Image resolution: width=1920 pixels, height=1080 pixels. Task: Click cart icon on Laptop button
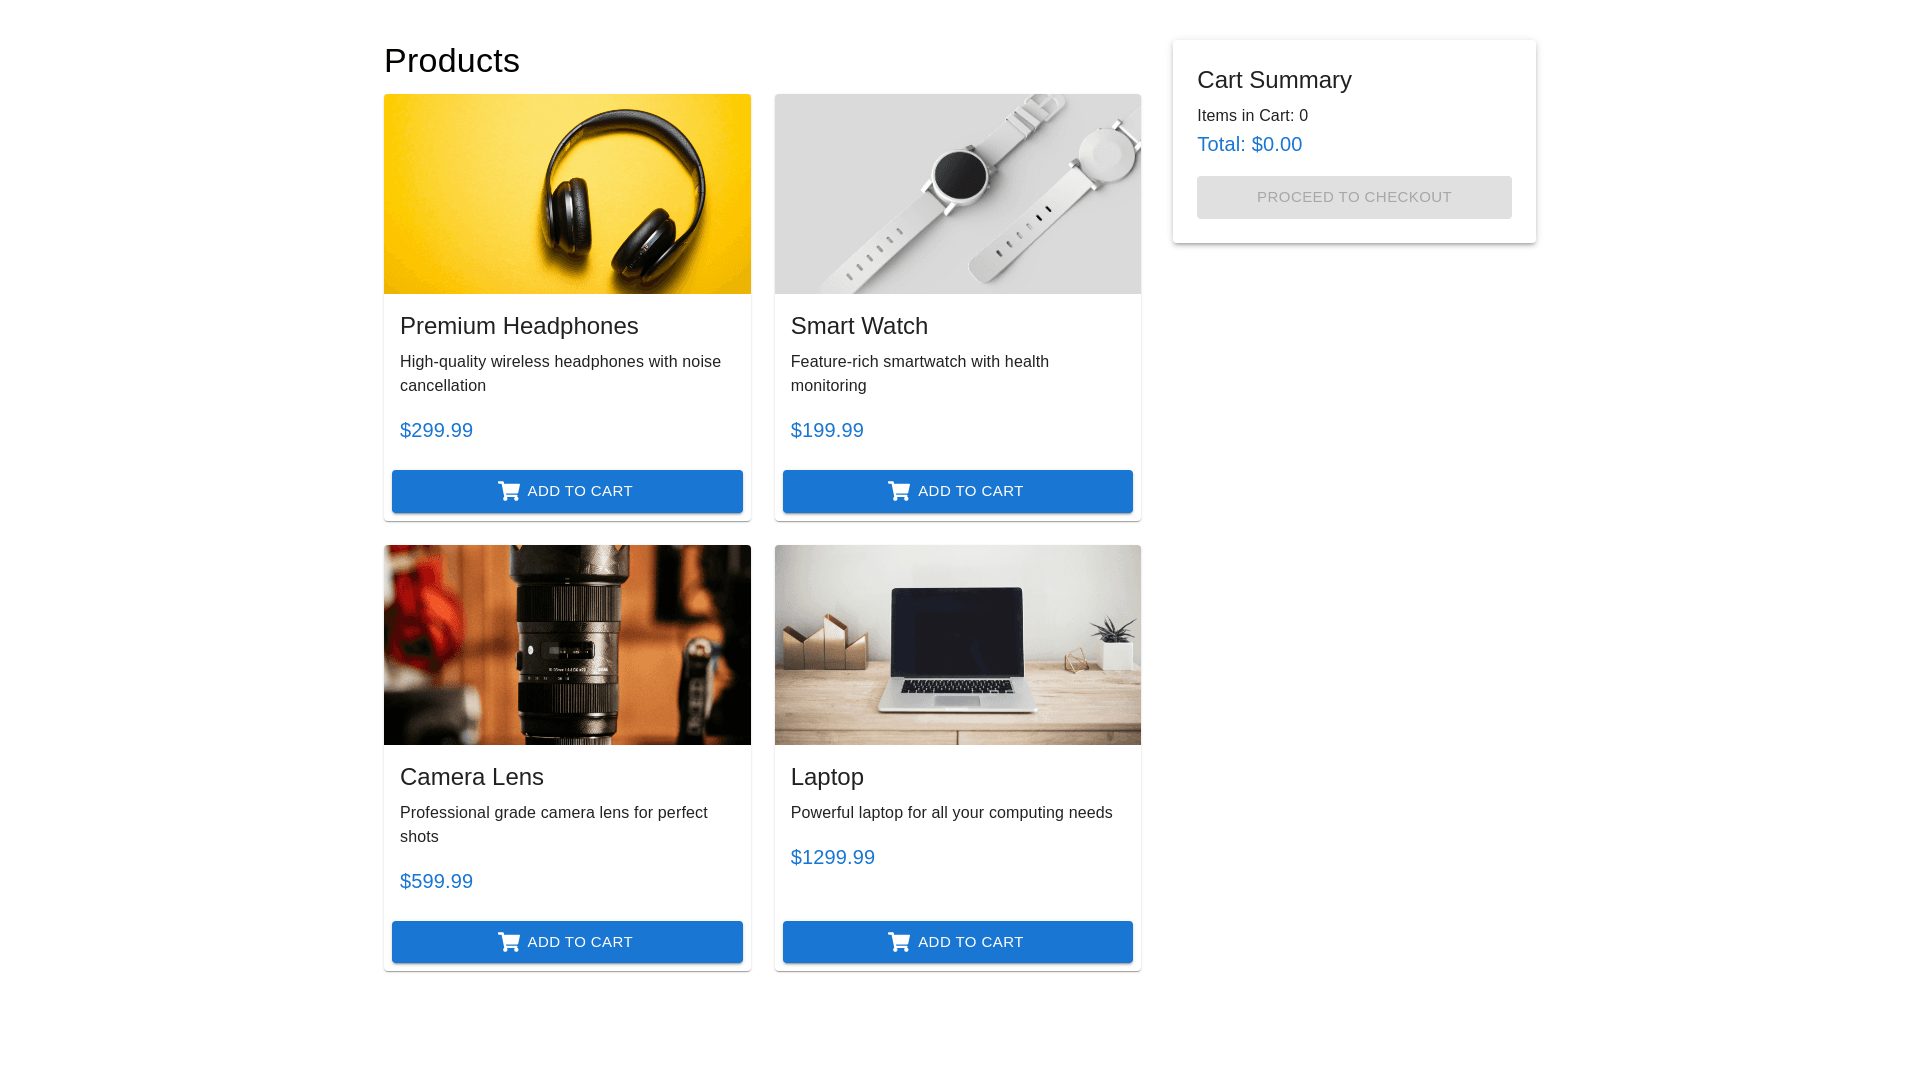(899, 942)
